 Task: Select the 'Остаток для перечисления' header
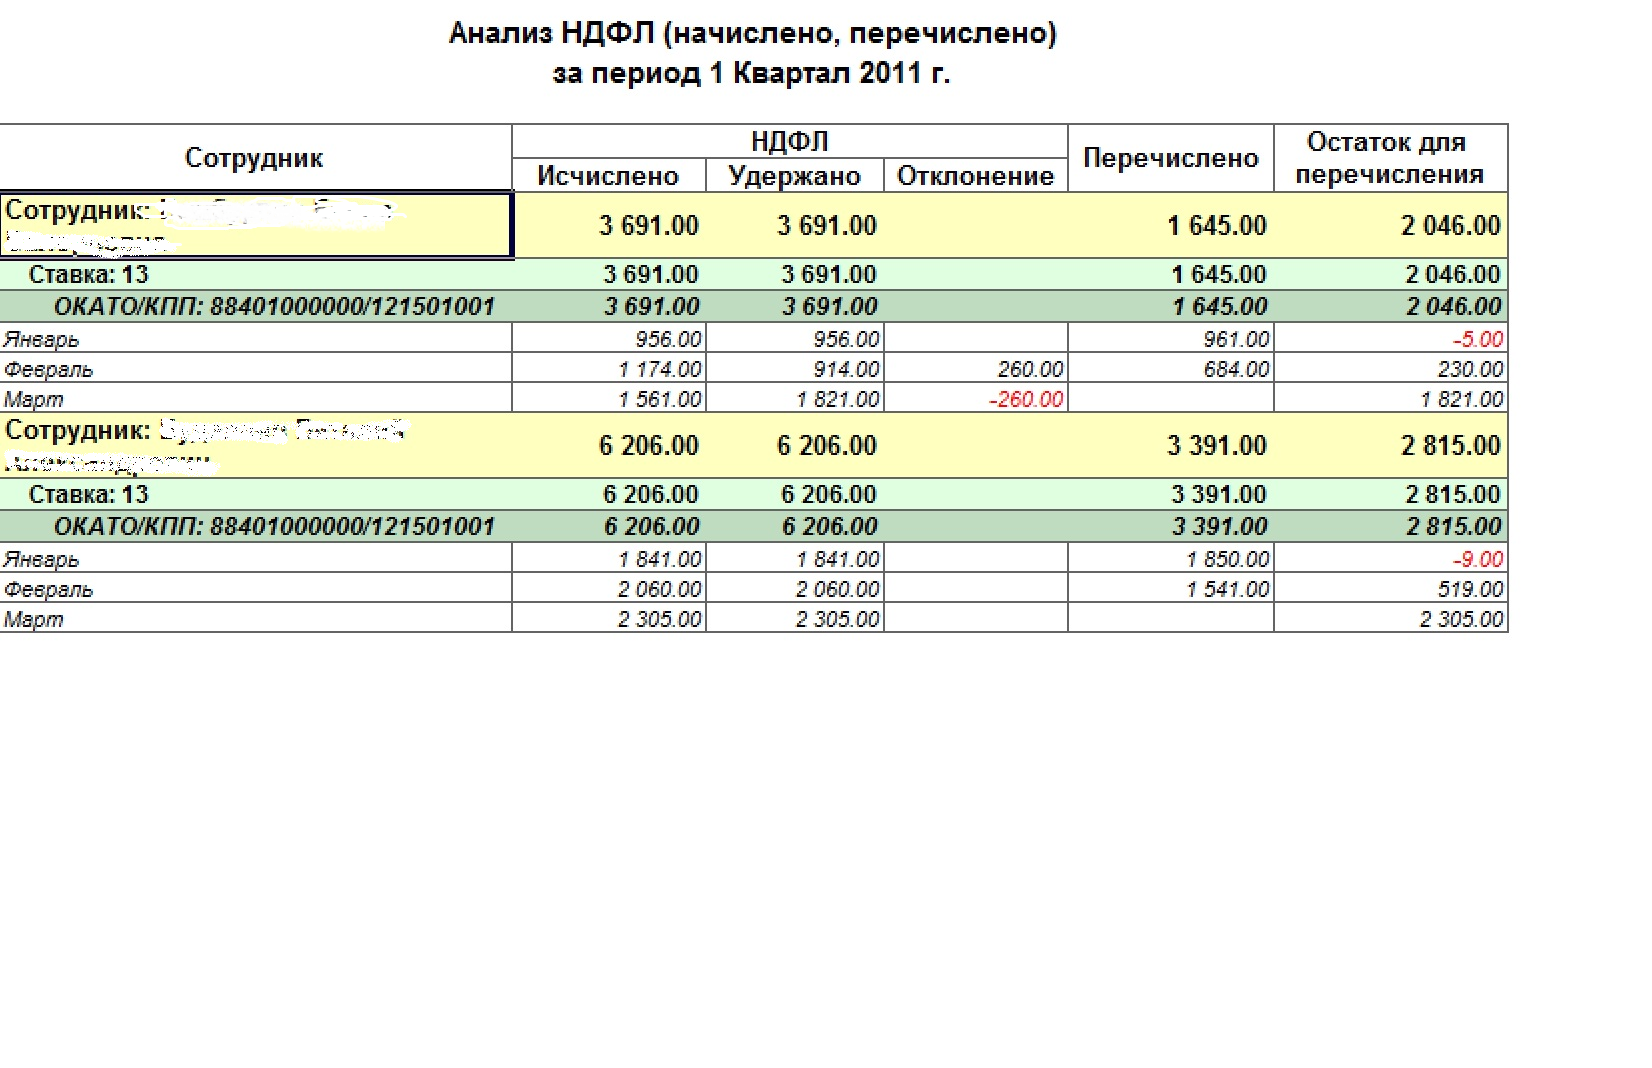1390,158
